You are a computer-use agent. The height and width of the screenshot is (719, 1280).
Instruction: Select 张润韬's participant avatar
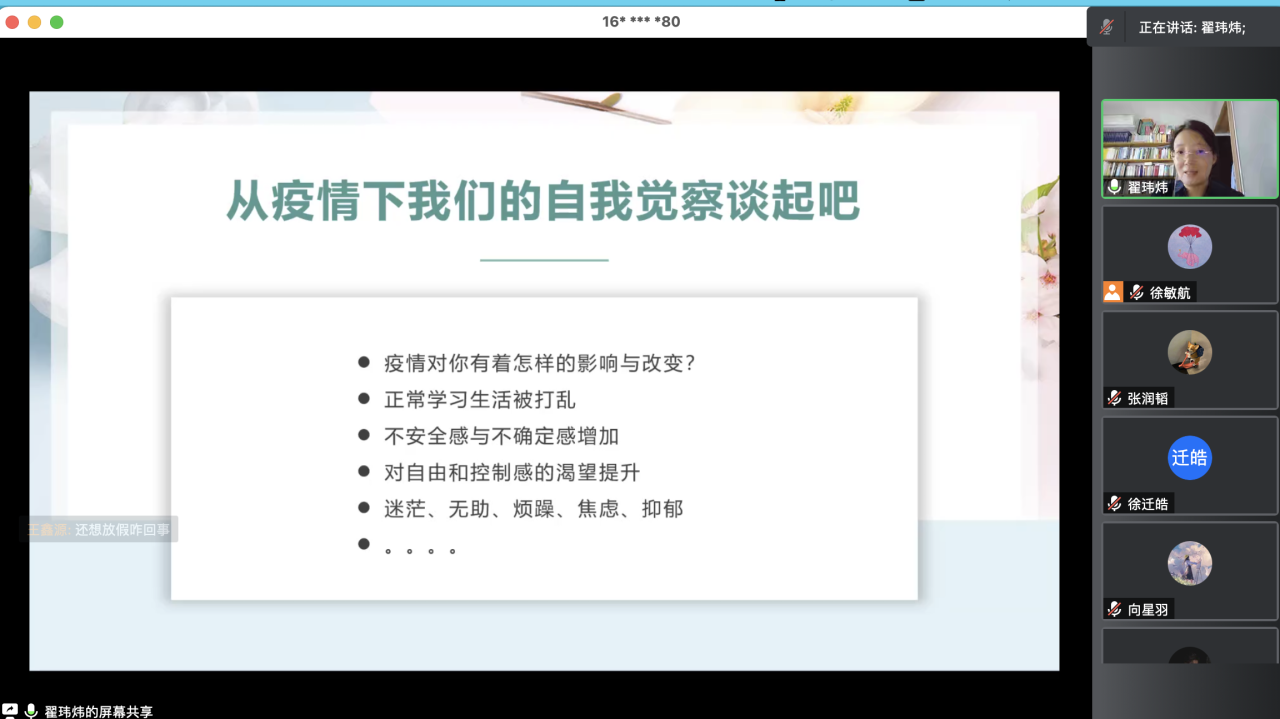click(x=1189, y=352)
